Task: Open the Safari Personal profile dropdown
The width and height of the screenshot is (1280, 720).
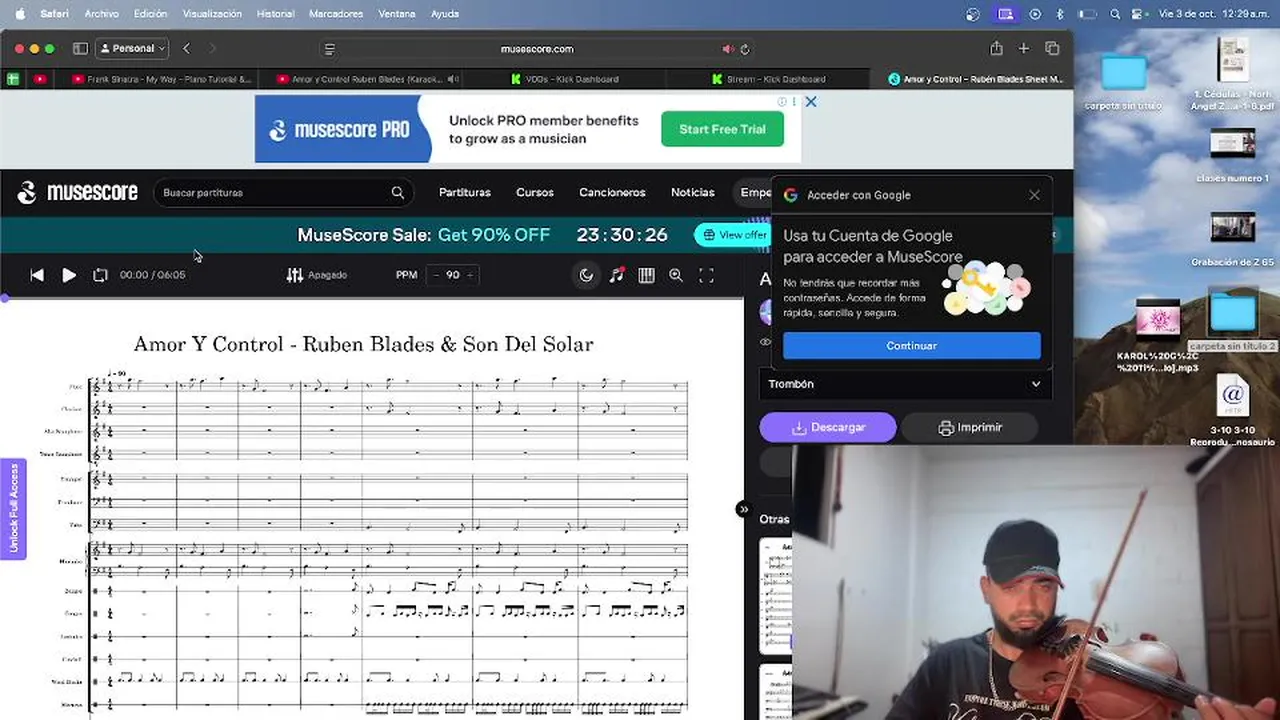Action: pyautogui.click(x=133, y=48)
